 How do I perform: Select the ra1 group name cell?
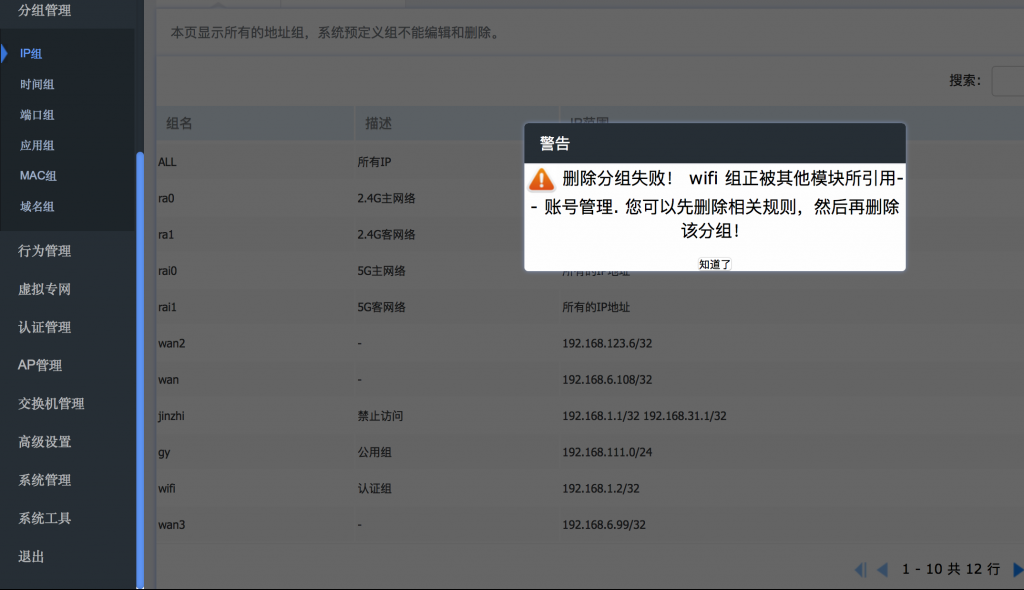coord(166,235)
